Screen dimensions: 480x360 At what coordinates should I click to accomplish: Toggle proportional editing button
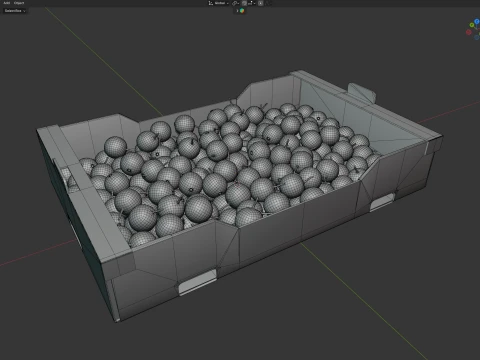(261, 3)
